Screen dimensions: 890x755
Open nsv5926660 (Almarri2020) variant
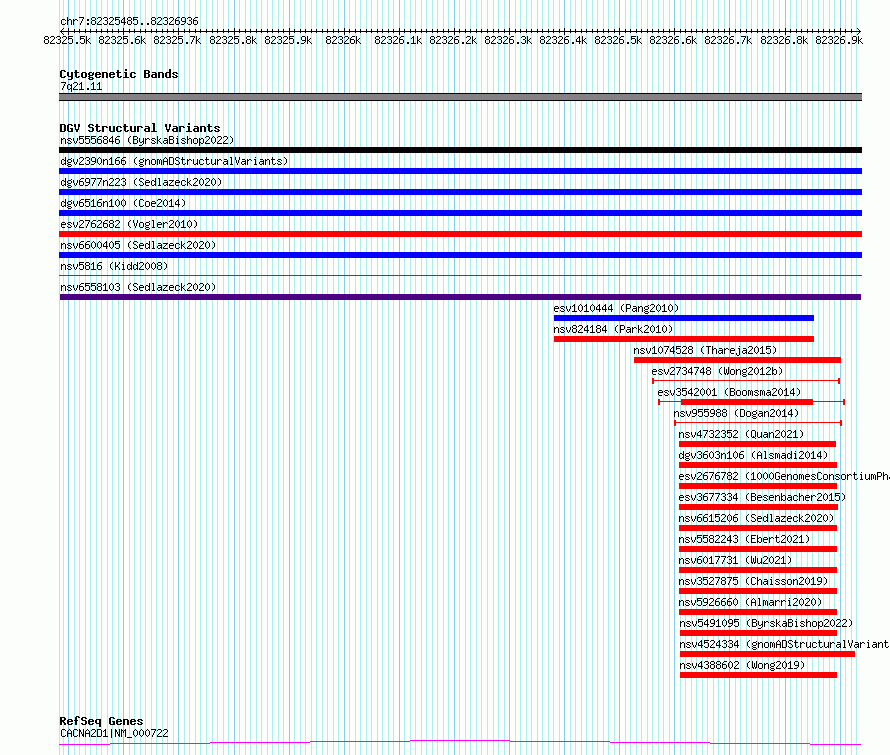(x=750, y=602)
